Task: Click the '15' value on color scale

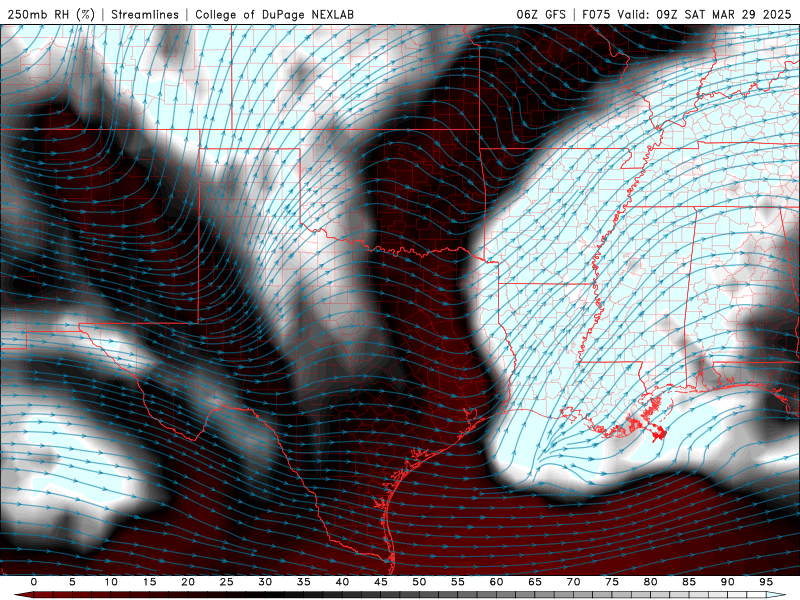Action: [x=149, y=582]
